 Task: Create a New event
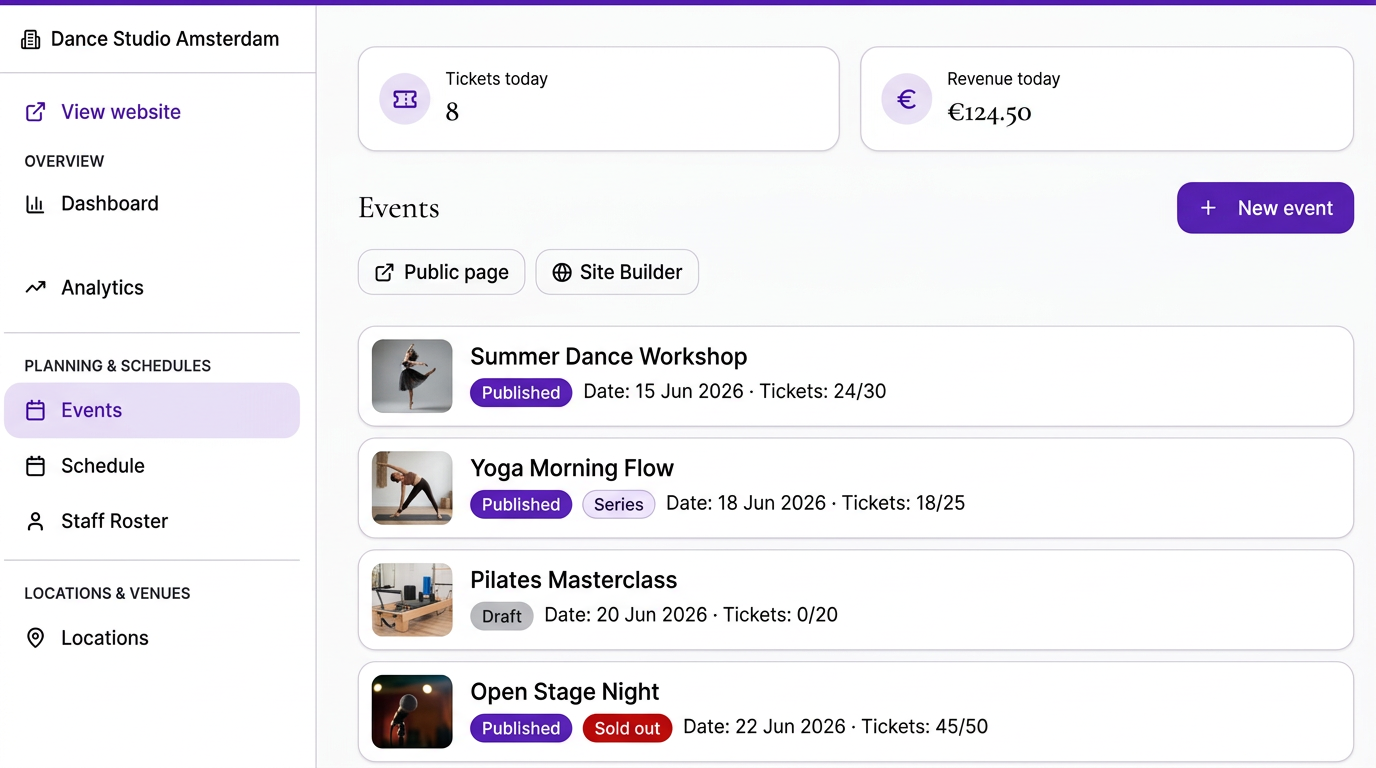1265,208
